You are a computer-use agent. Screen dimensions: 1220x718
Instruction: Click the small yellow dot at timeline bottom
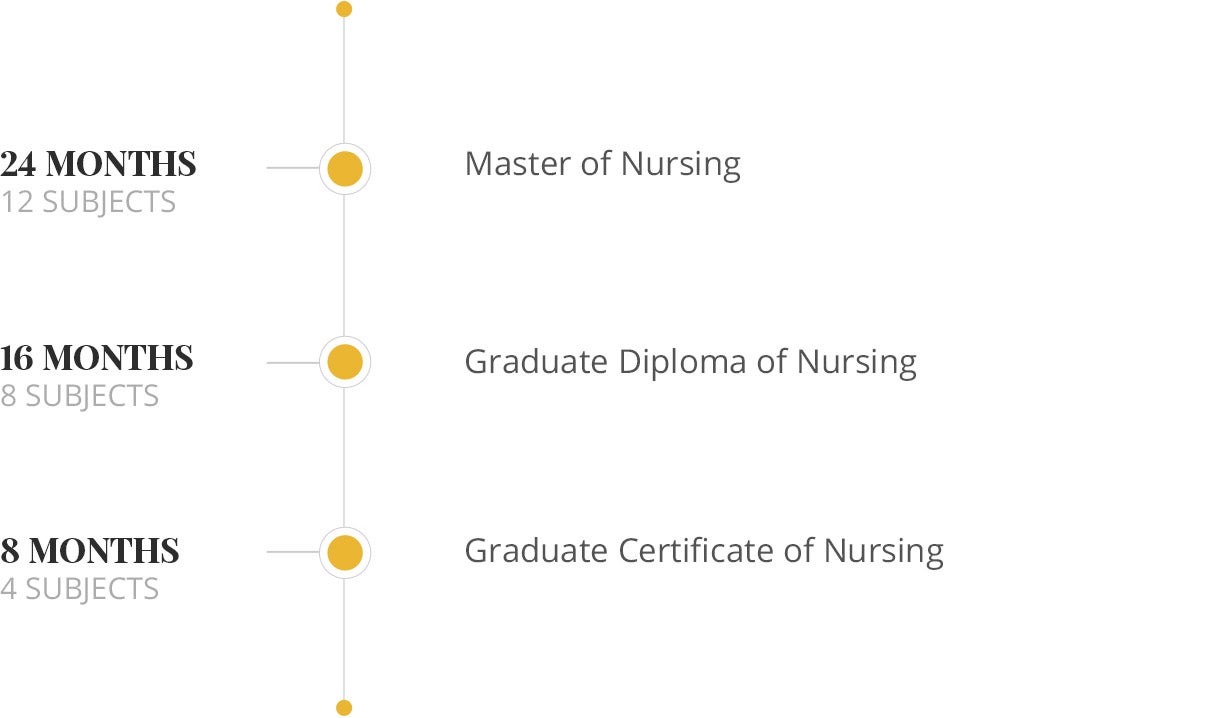tap(344, 708)
